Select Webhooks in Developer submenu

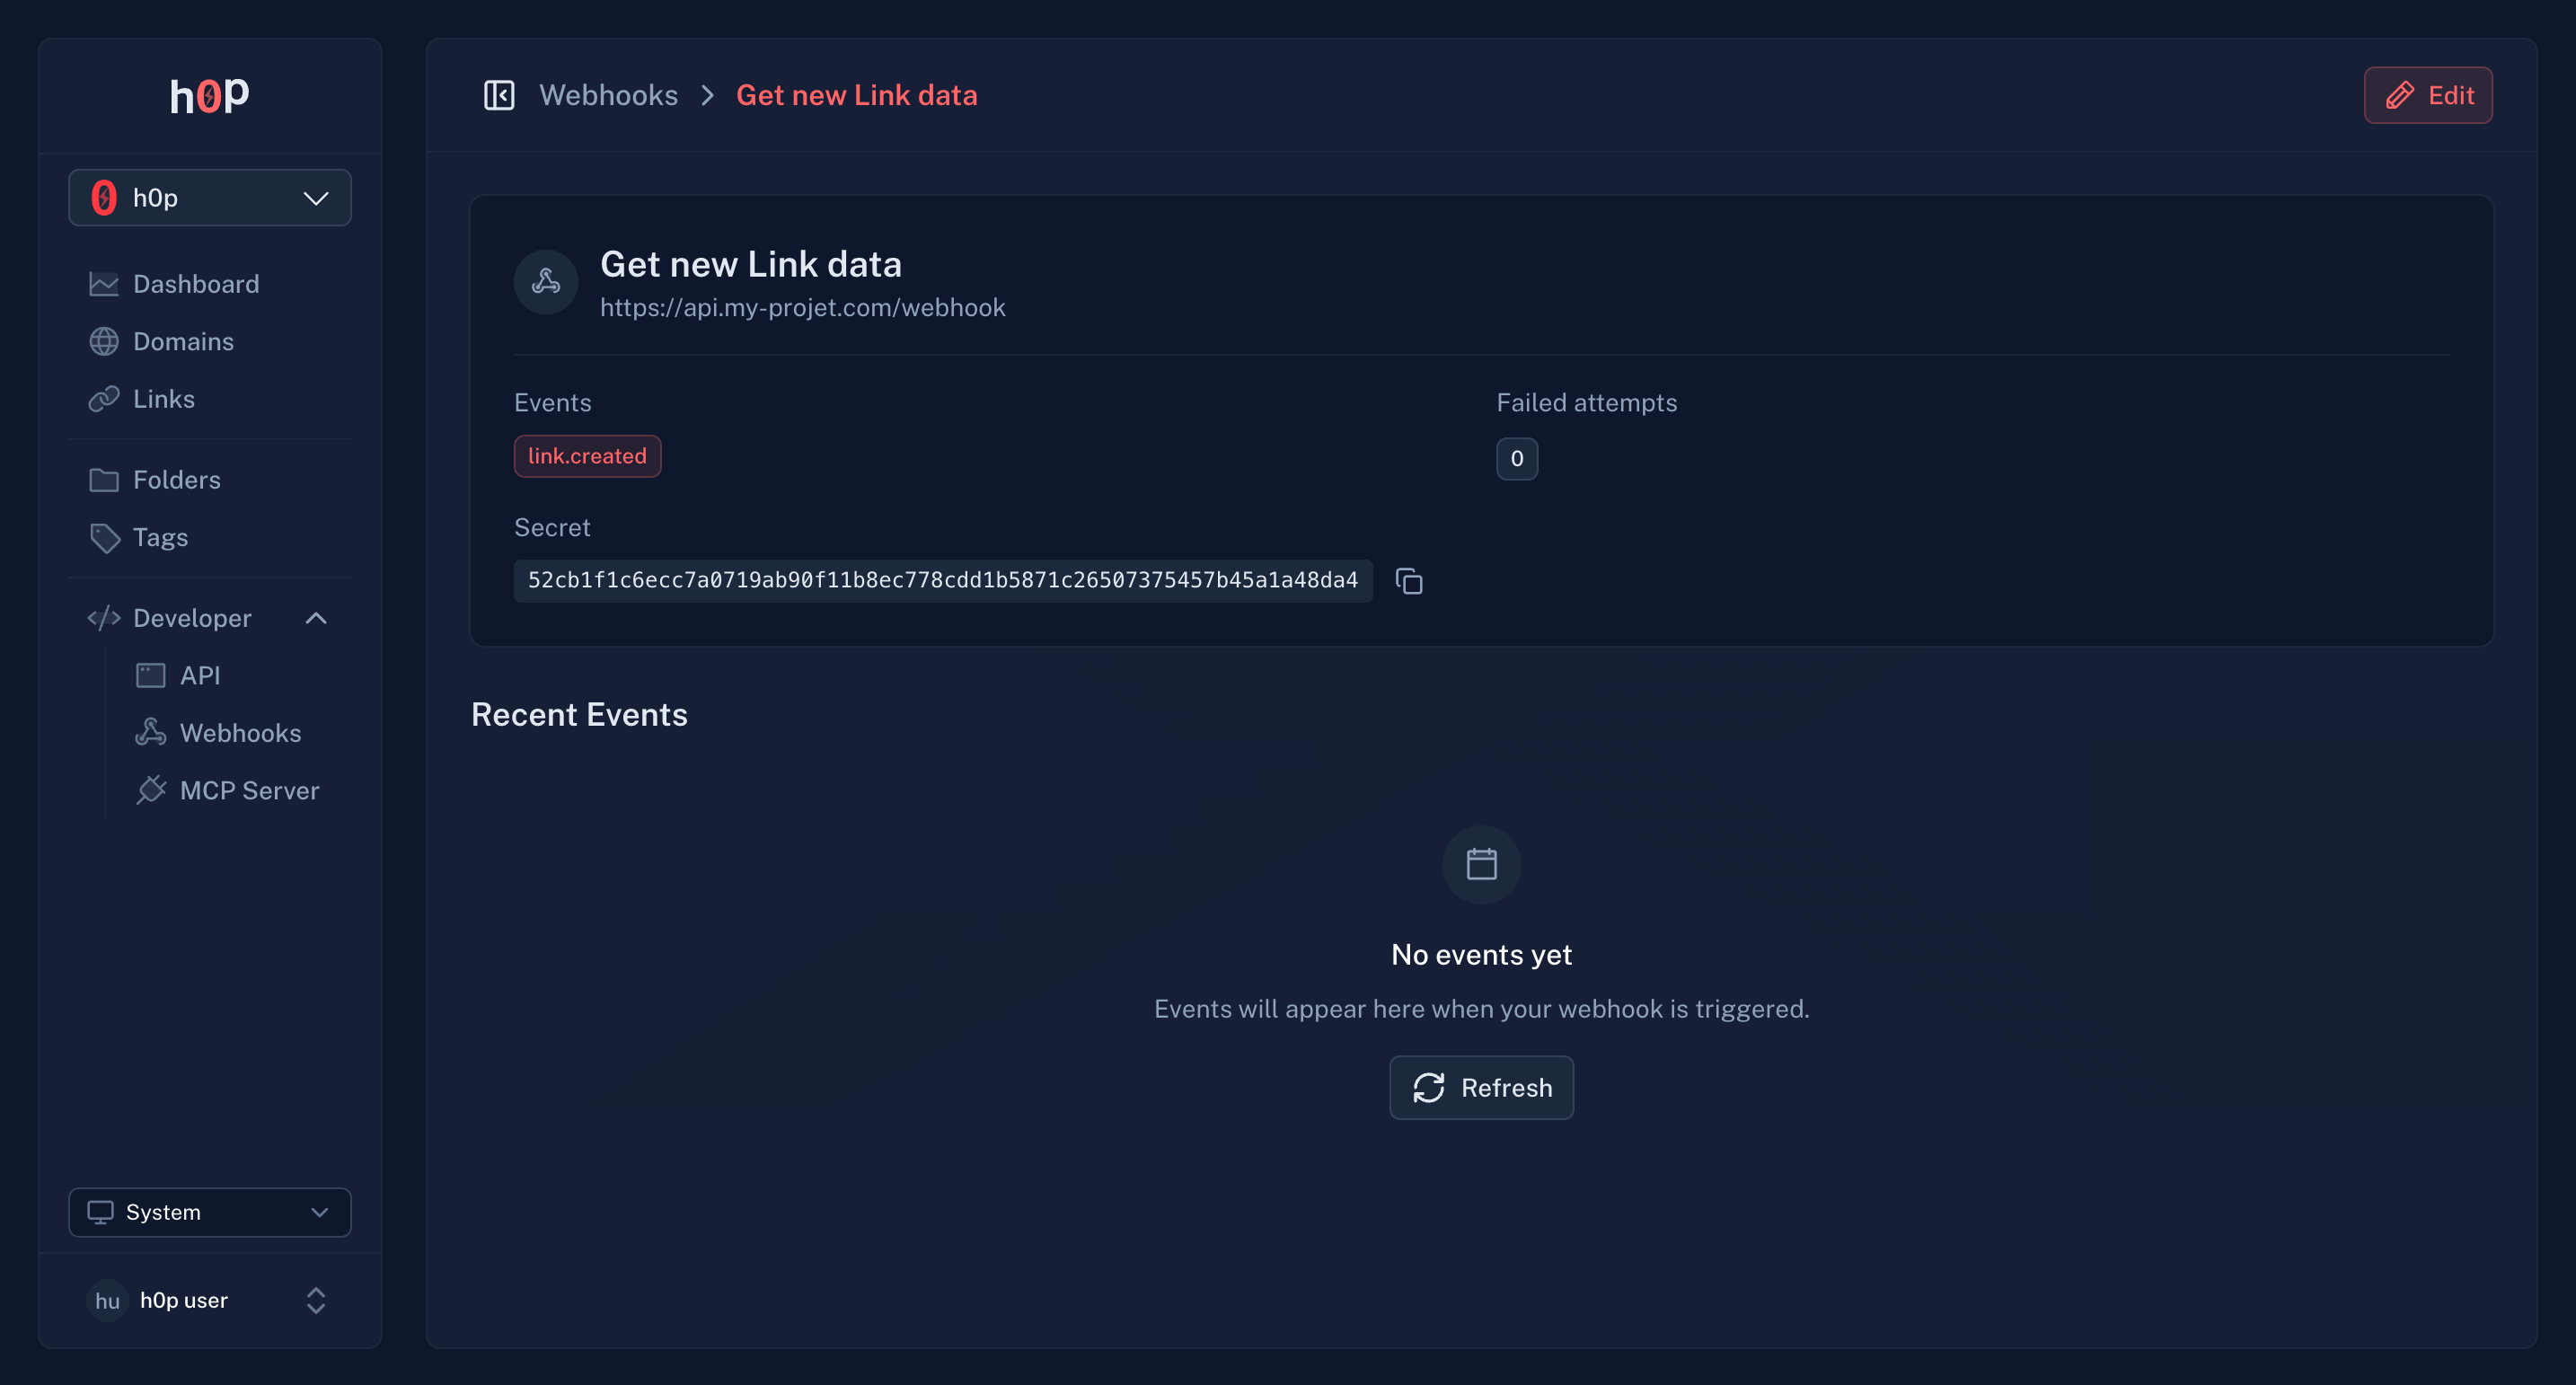(240, 733)
